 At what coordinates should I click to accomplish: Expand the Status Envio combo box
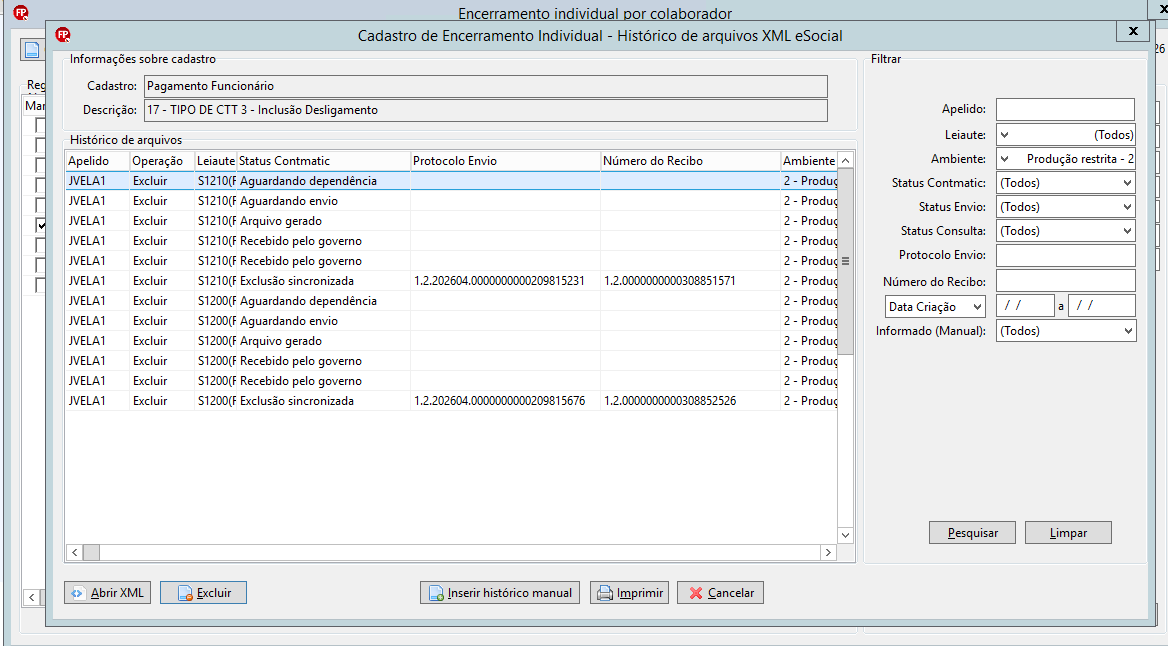1127,206
